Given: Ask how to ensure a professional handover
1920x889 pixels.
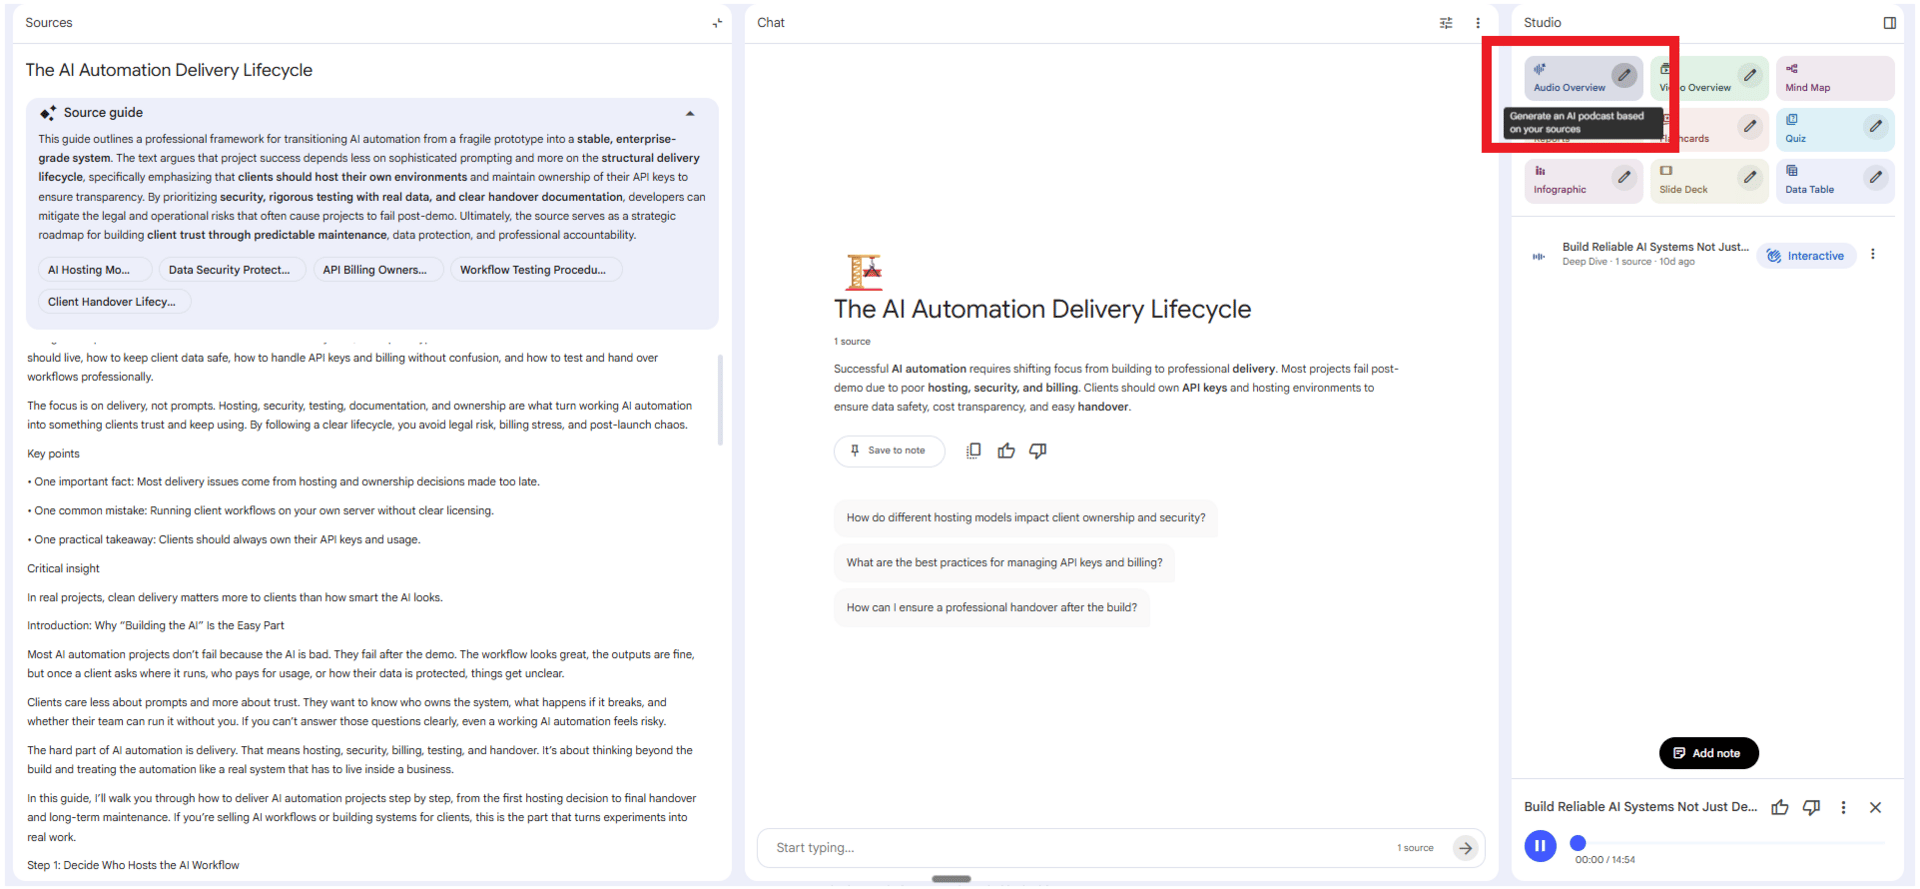Looking at the screenshot, I should coord(991,608).
